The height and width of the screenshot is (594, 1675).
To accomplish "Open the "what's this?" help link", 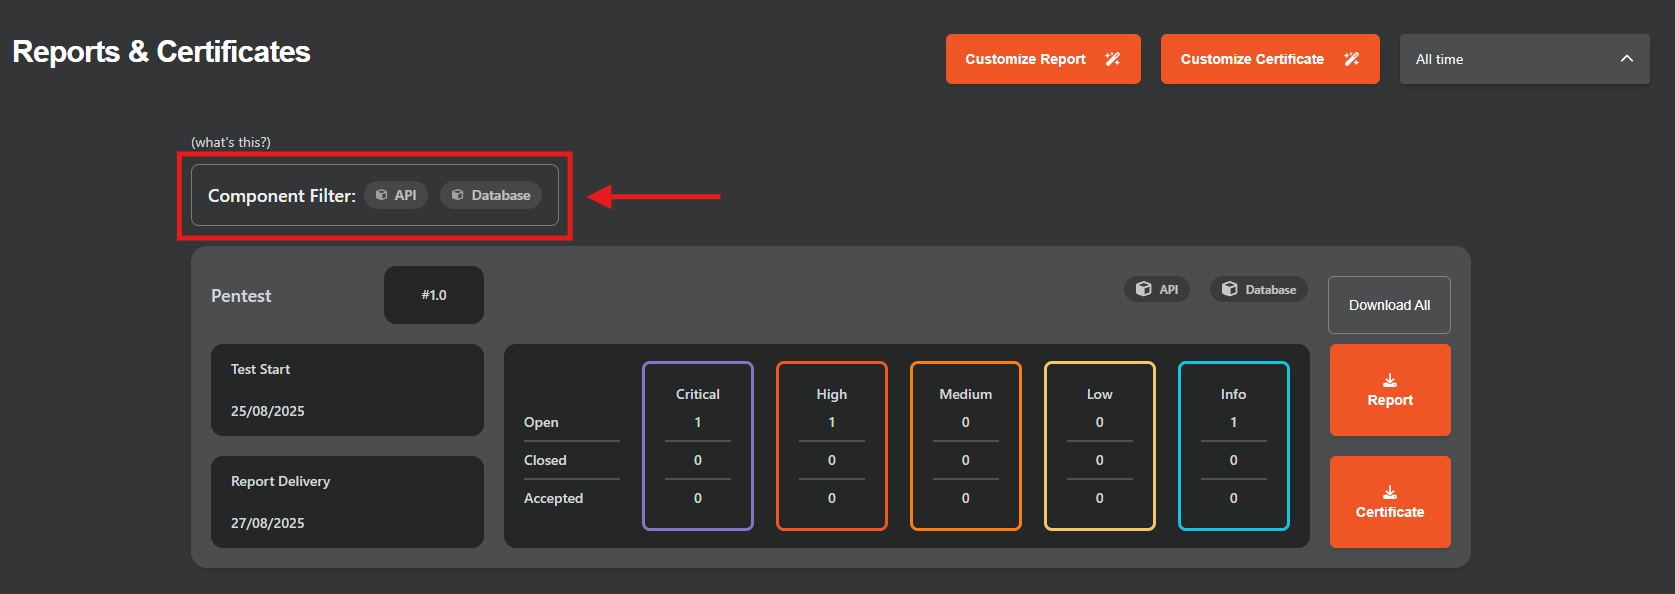I will (231, 142).
